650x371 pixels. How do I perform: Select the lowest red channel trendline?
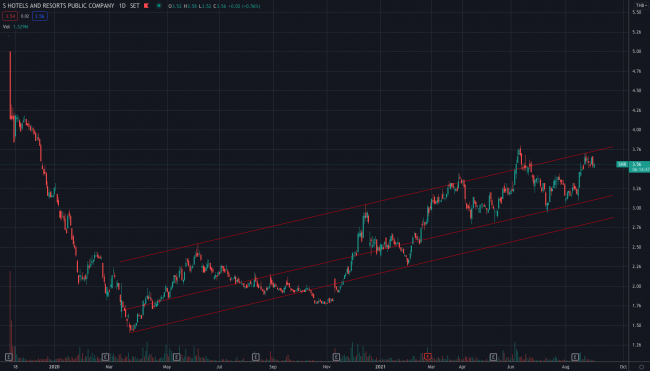tap(372, 274)
